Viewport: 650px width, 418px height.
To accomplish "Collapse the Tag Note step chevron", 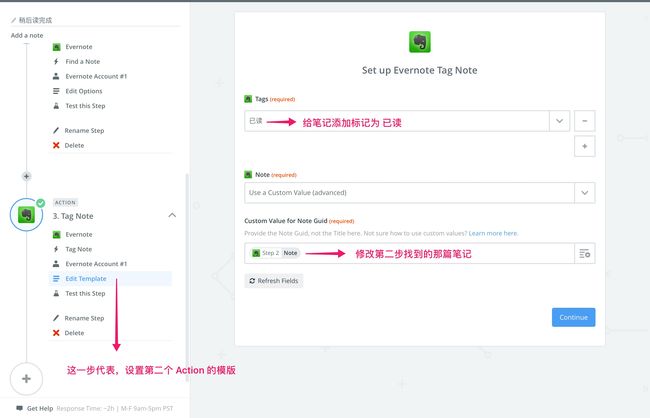I will coord(172,215).
